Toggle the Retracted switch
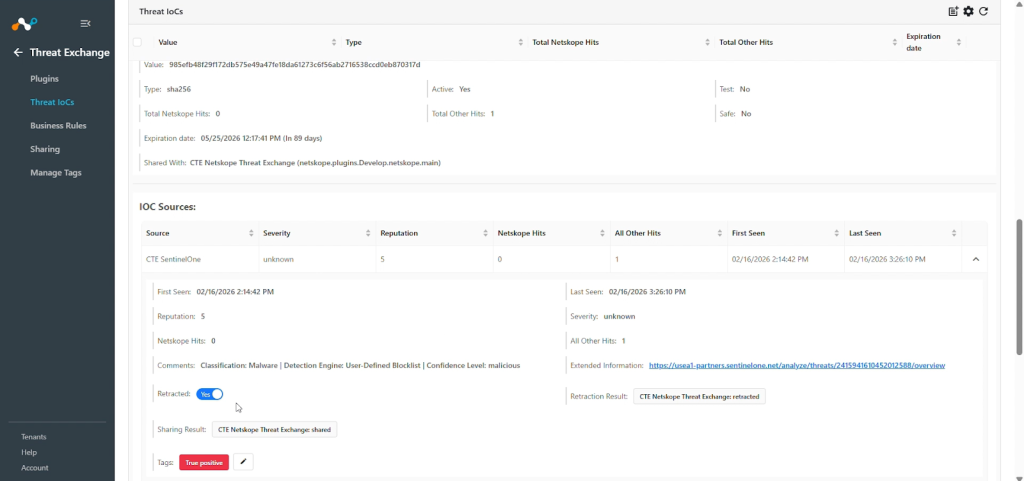 tap(210, 394)
